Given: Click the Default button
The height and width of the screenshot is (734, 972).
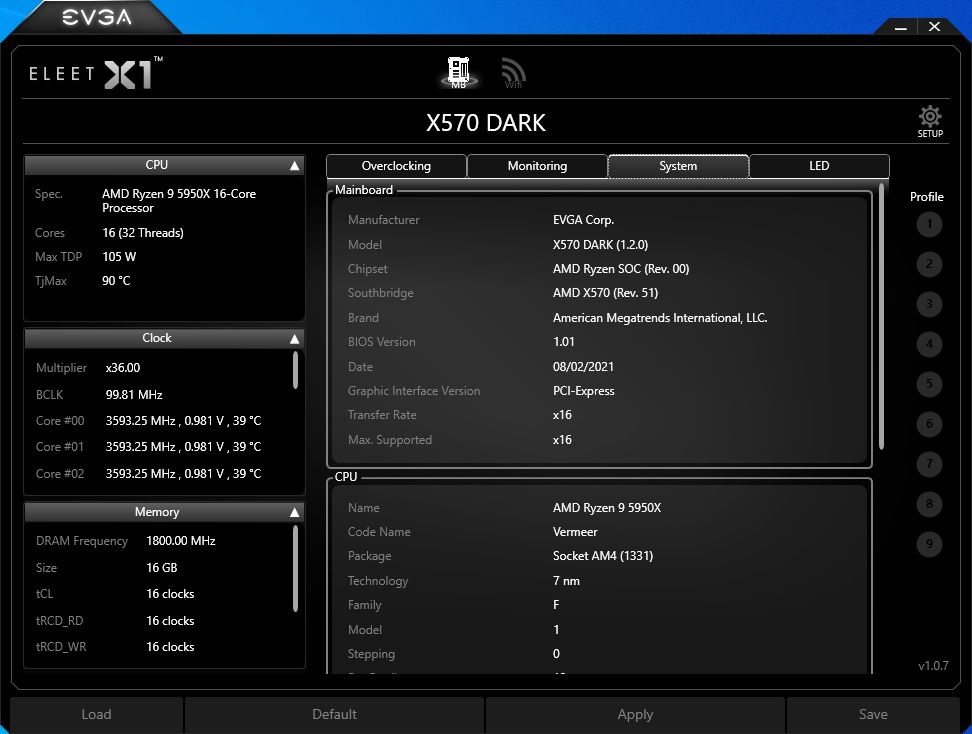Looking at the screenshot, I should tap(334, 715).
